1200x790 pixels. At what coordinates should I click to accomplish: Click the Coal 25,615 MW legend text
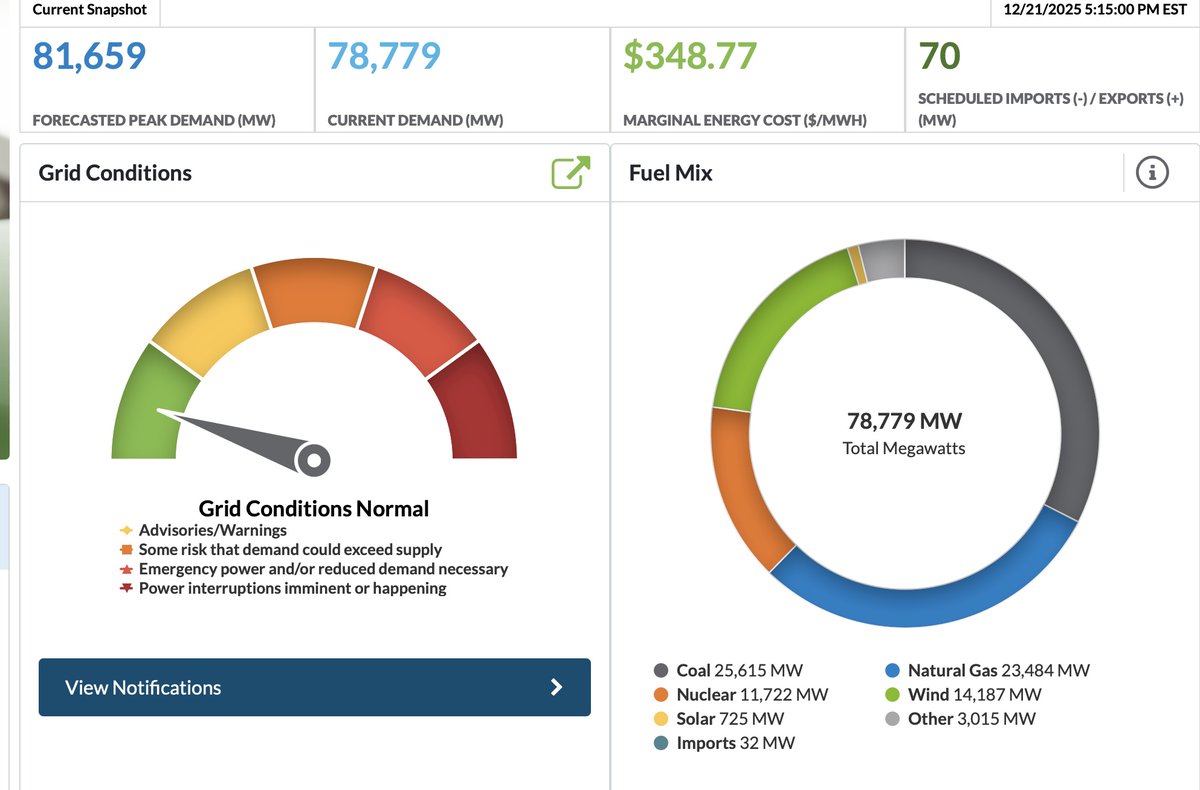coord(740,671)
